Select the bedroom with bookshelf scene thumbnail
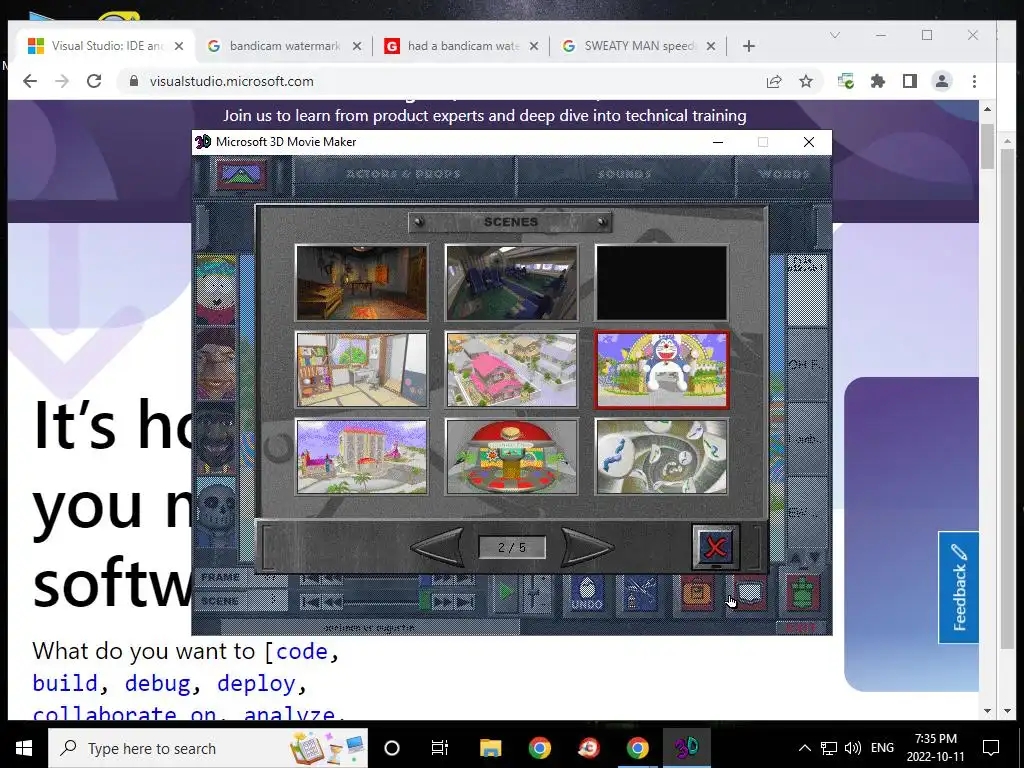 pyautogui.click(x=362, y=370)
